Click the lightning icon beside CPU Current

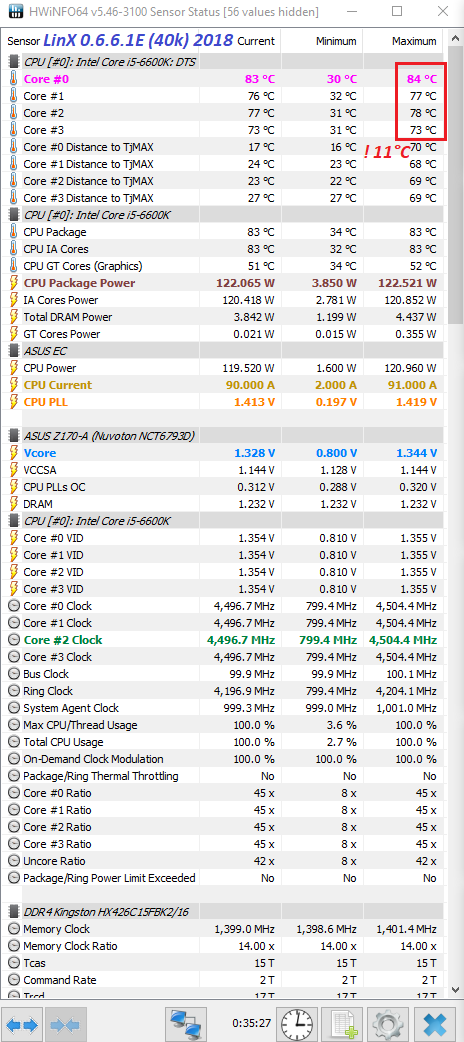13,385
